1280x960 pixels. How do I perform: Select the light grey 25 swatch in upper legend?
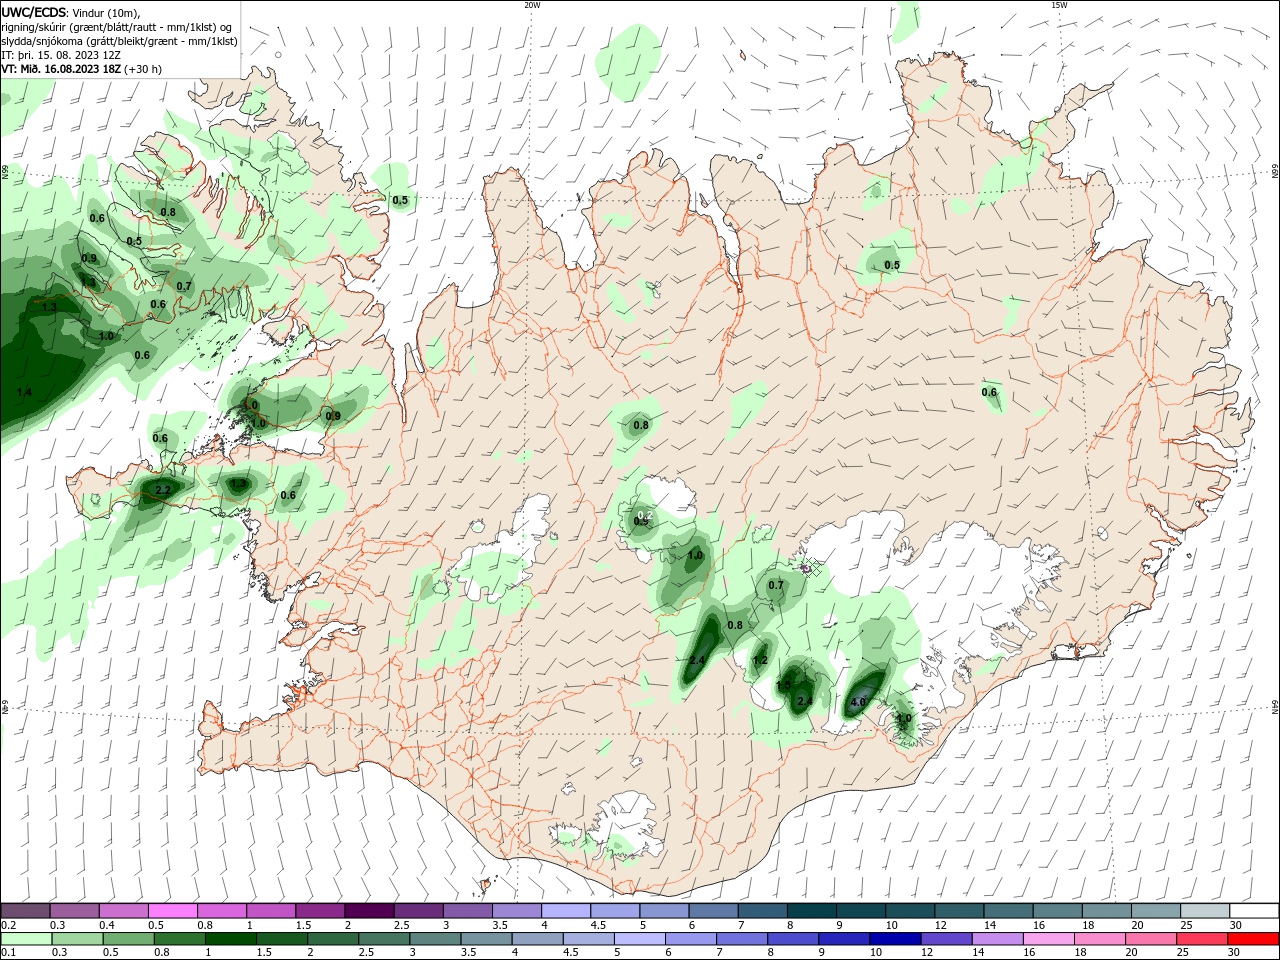pos(1204,910)
